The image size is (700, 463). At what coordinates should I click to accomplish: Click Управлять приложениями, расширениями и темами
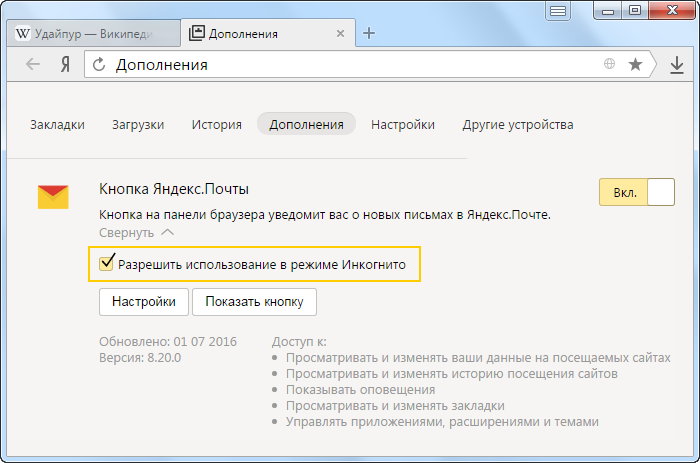[442, 422]
